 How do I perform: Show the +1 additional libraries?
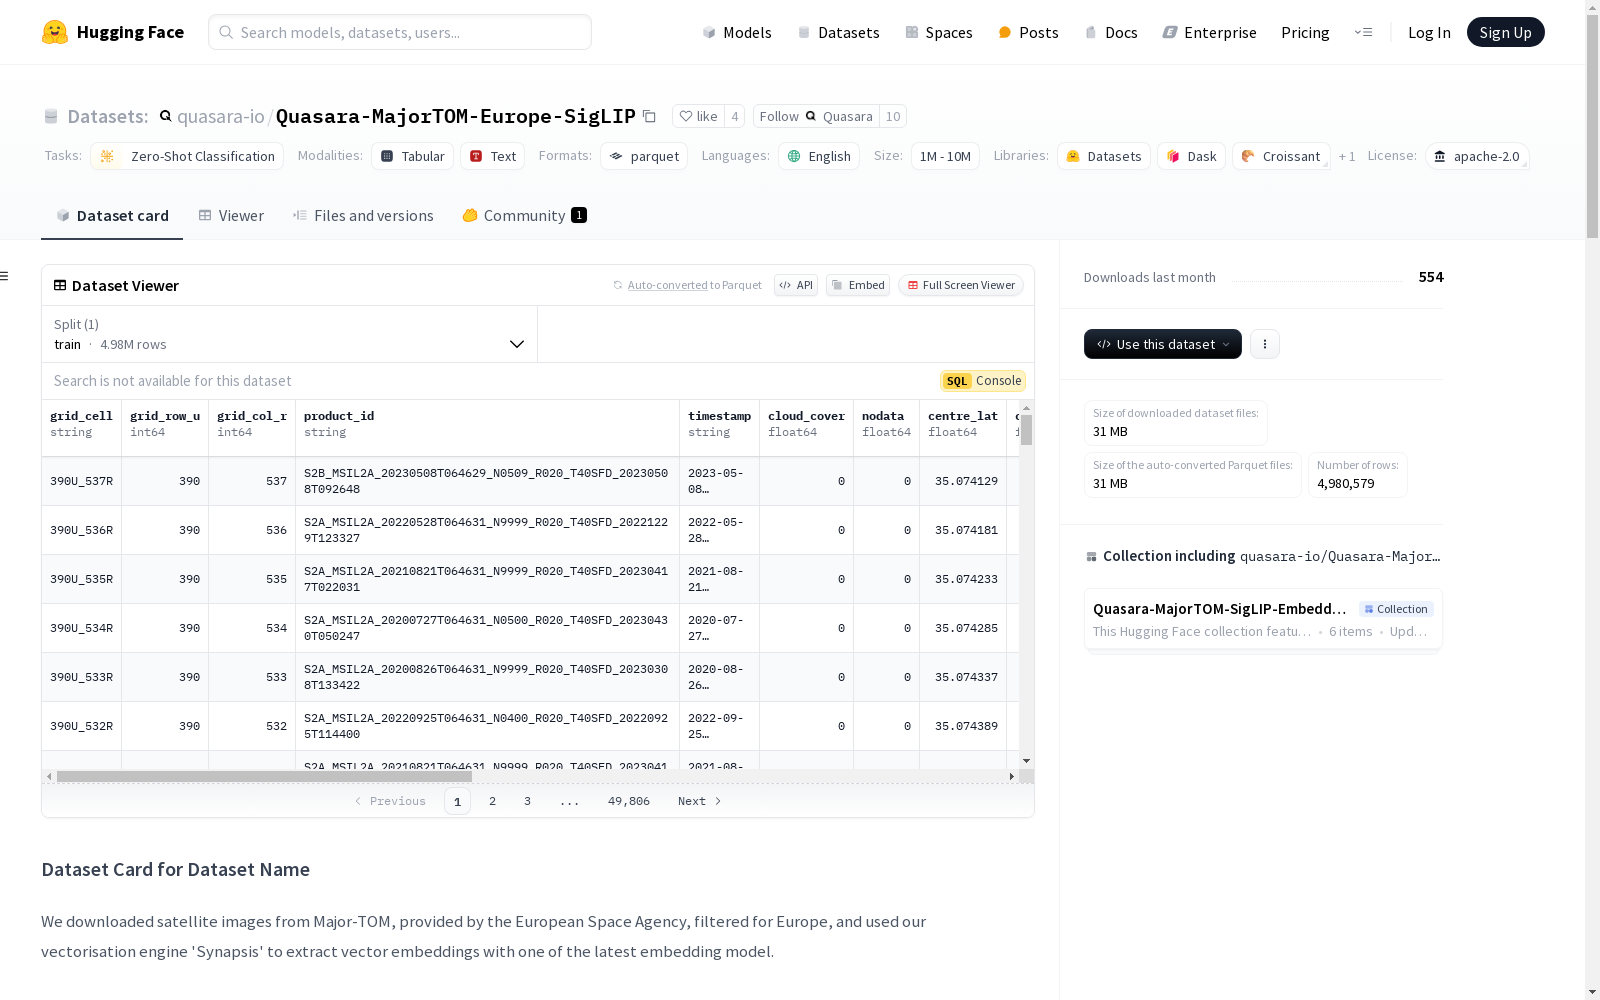coord(1347,156)
